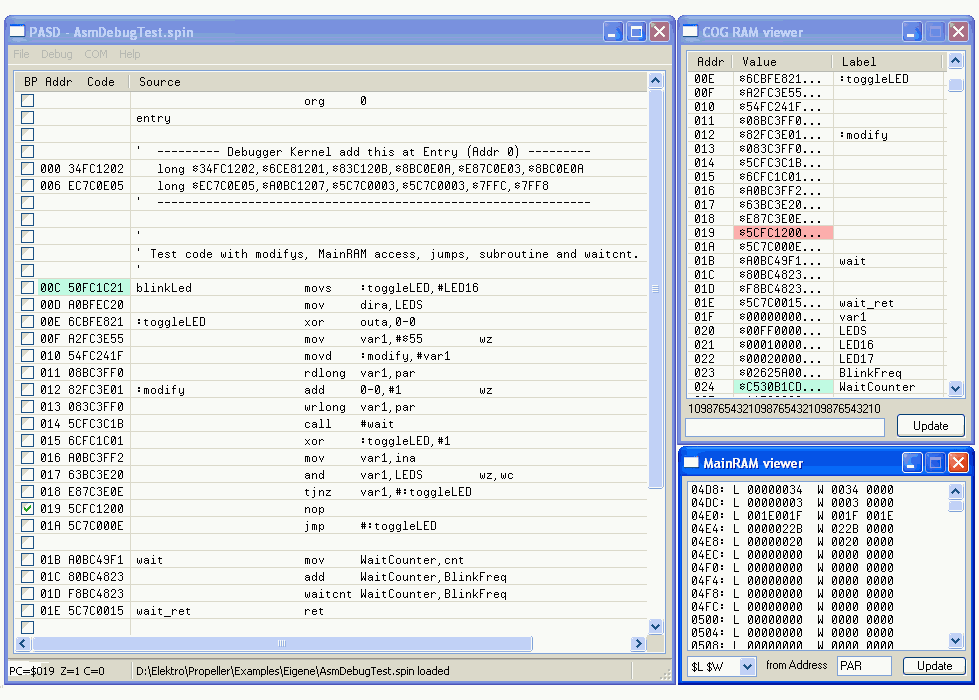Screen dimensions: 979x700
Task: Click the PAR address input field
Action: pos(864,666)
